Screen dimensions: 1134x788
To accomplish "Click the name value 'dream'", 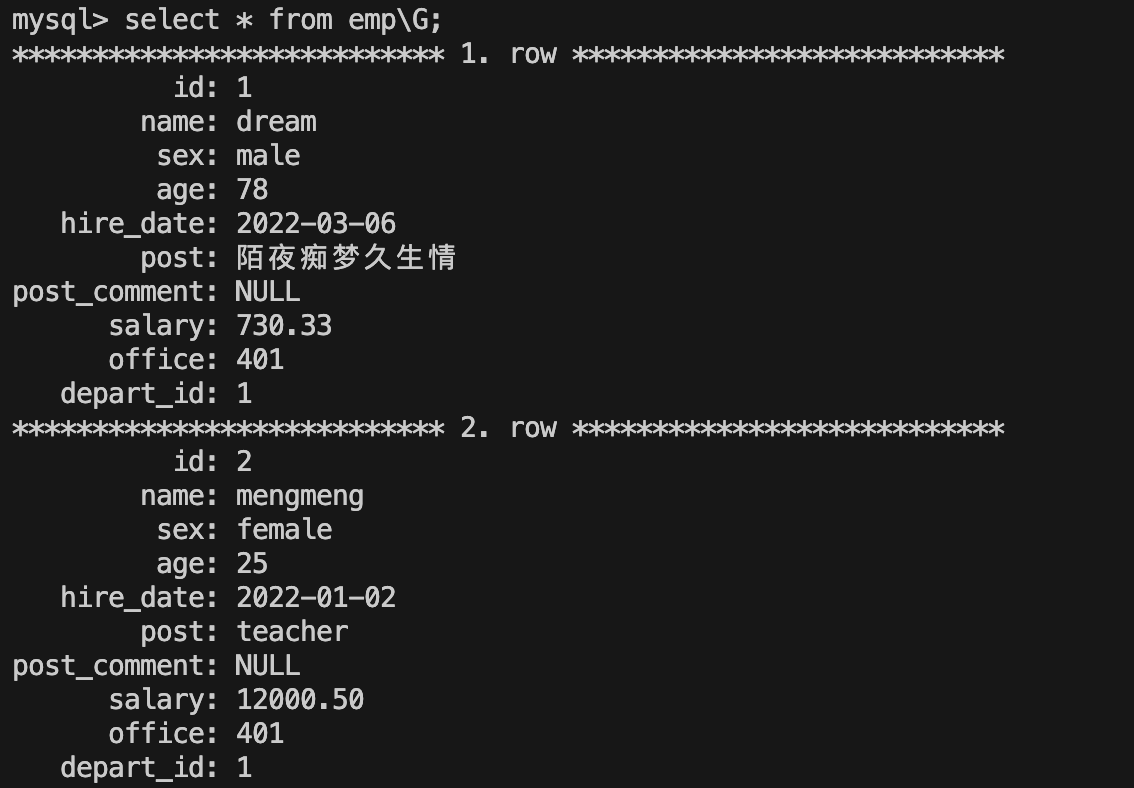I will click(x=276, y=121).
